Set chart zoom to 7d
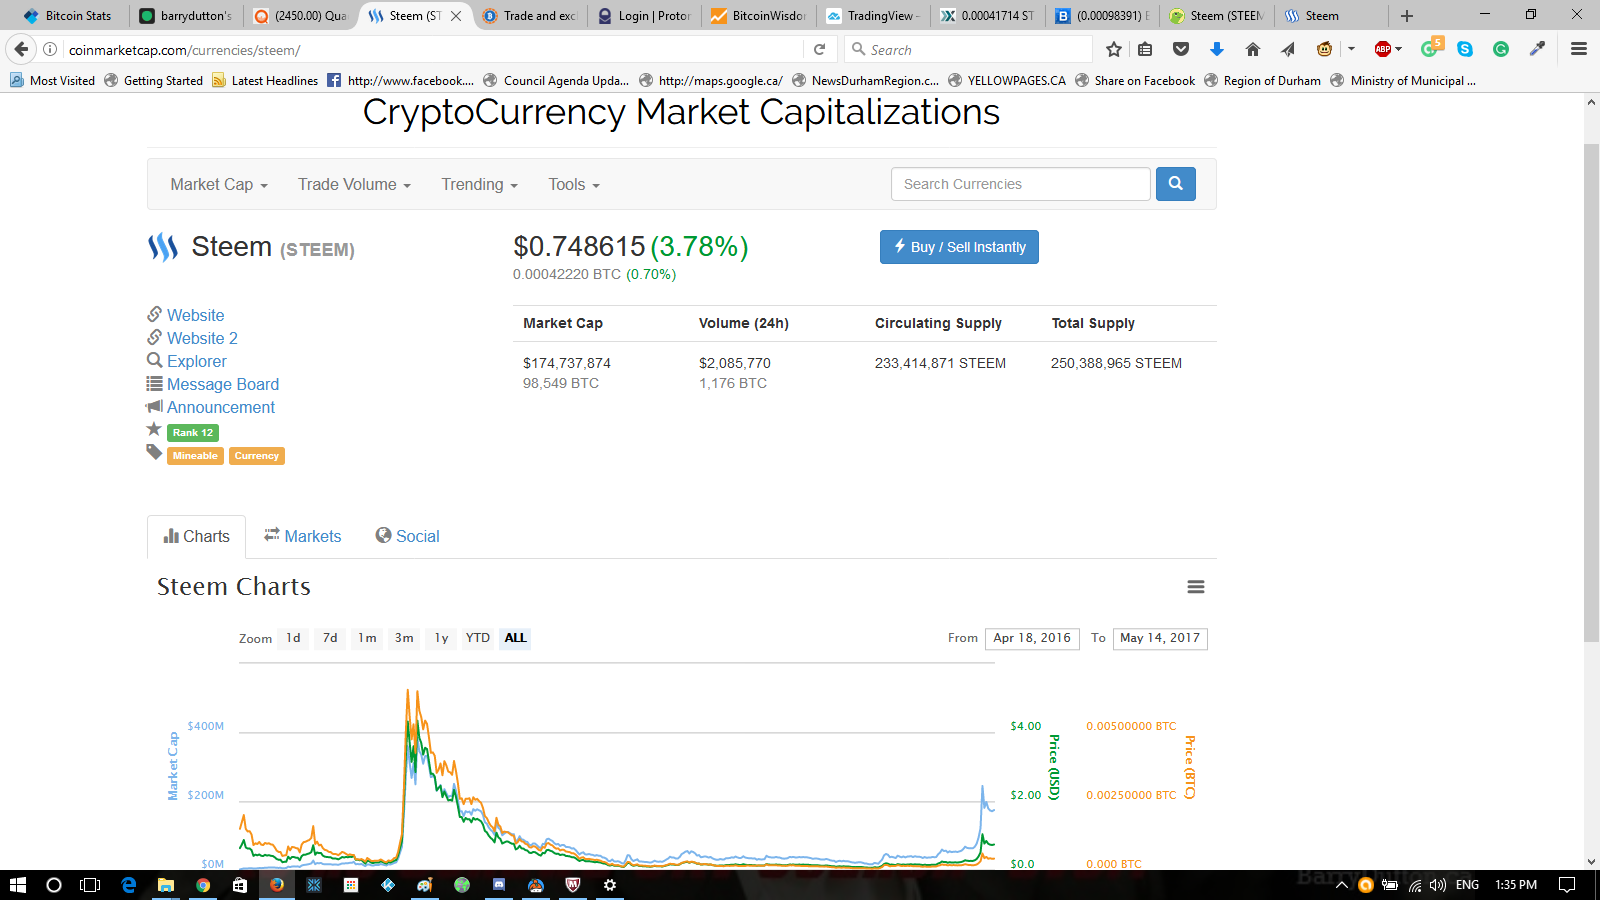The width and height of the screenshot is (1600, 900). (330, 638)
